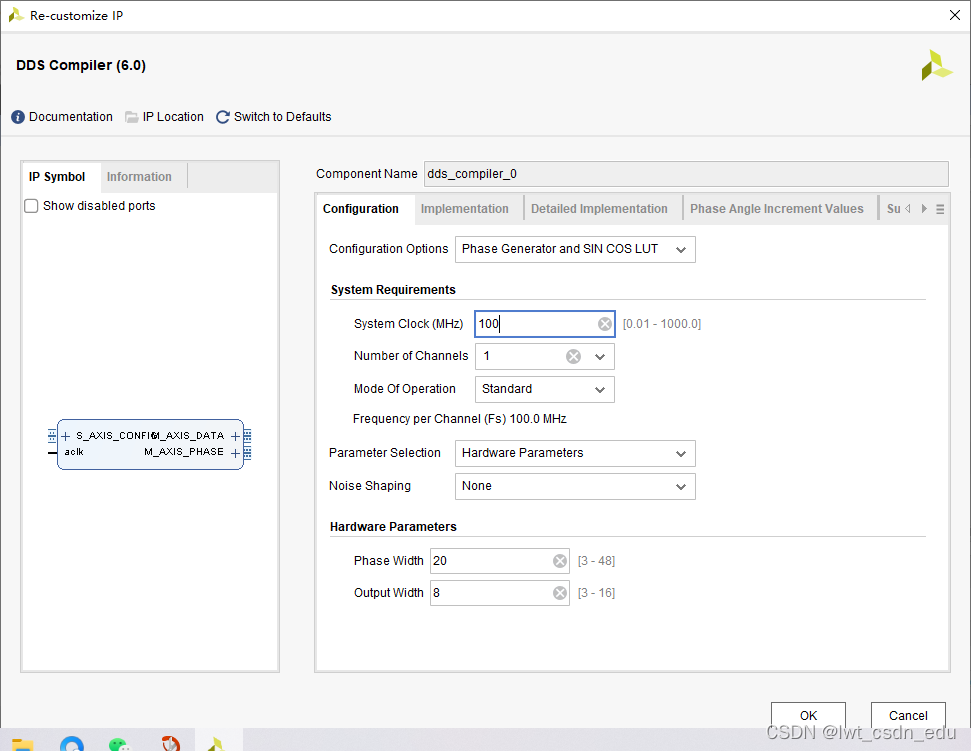971x751 pixels.
Task: Open the Parameter Selection dropdown
Action: 575,453
